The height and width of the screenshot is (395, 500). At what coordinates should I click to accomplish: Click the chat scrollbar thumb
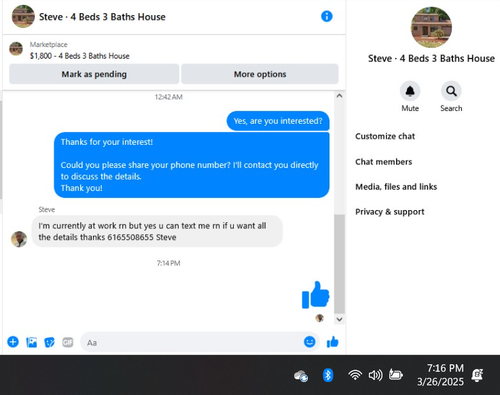coord(339,264)
